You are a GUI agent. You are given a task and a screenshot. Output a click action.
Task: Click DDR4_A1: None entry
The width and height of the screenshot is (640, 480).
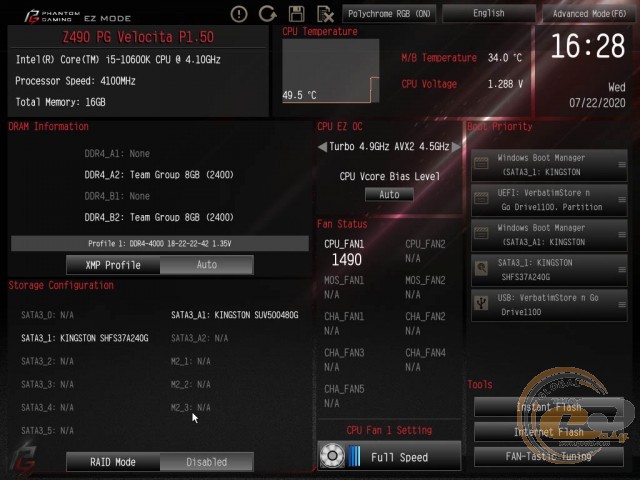coord(117,154)
